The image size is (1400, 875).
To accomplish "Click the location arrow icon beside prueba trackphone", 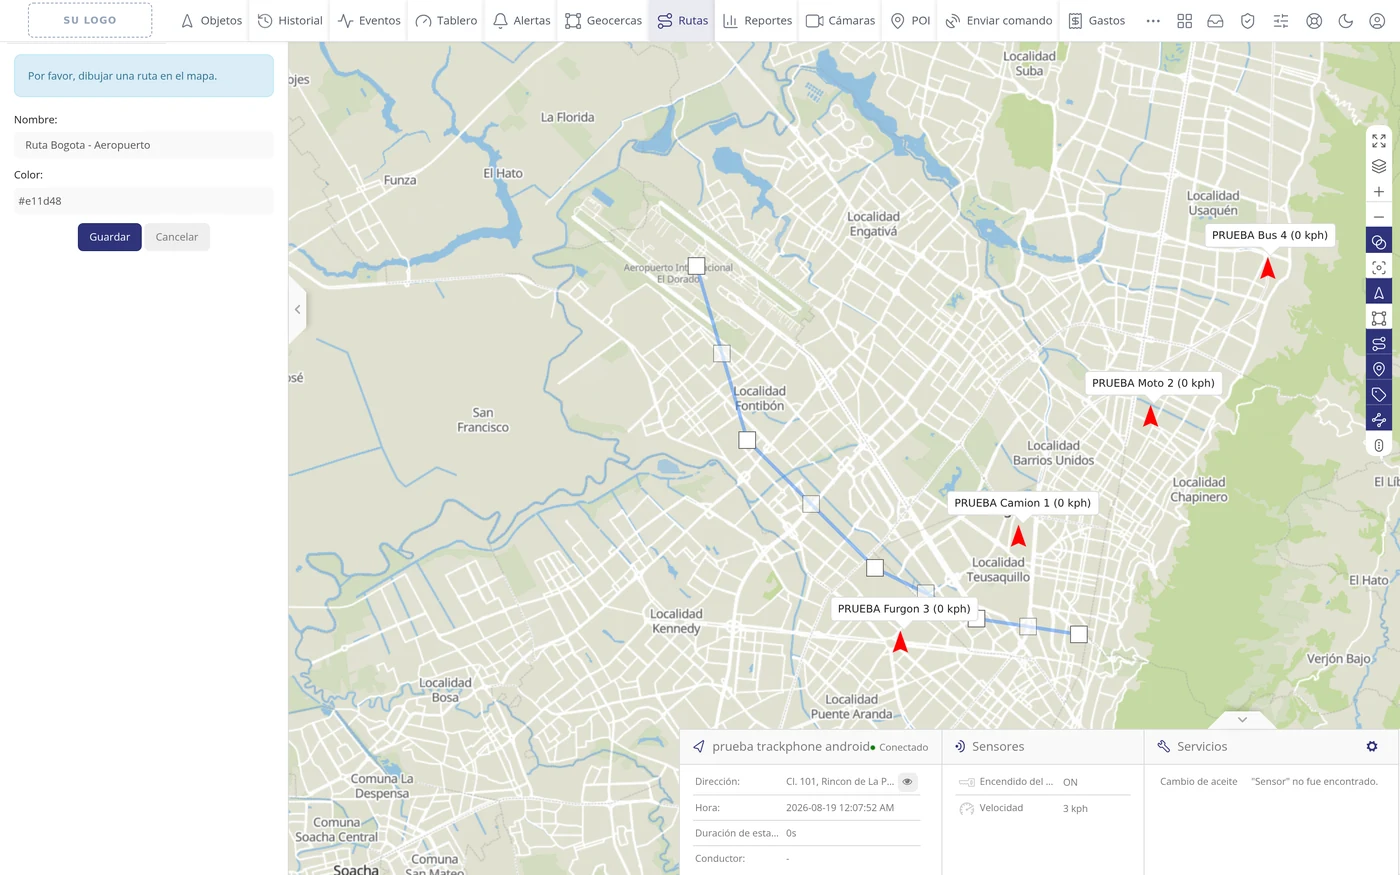I will coord(699,747).
